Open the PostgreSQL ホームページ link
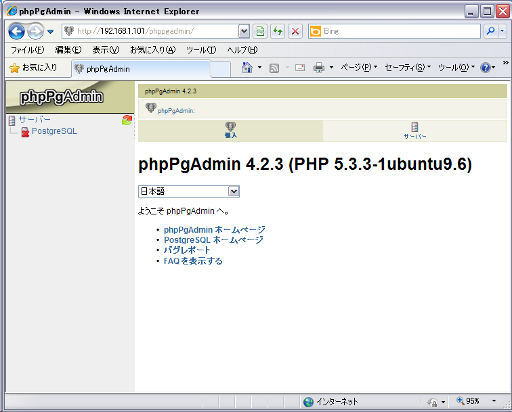This screenshot has width=512, height=412. pos(214,240)
